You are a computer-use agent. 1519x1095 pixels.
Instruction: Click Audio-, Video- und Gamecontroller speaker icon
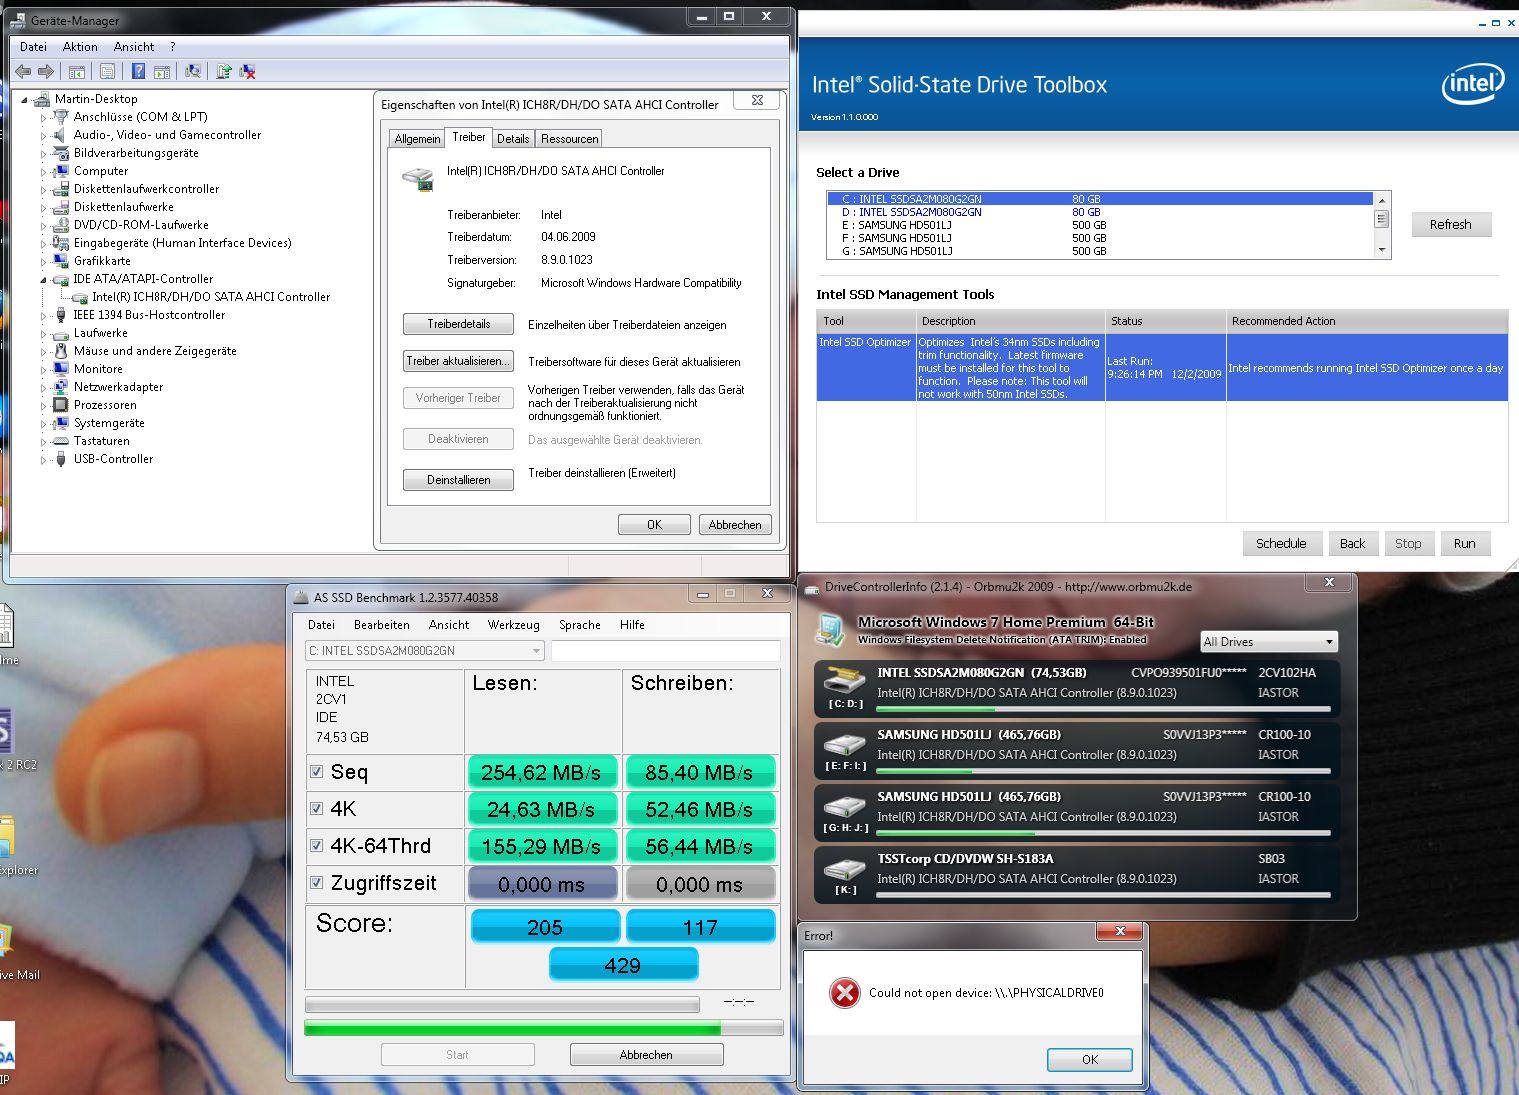[60, 135]
